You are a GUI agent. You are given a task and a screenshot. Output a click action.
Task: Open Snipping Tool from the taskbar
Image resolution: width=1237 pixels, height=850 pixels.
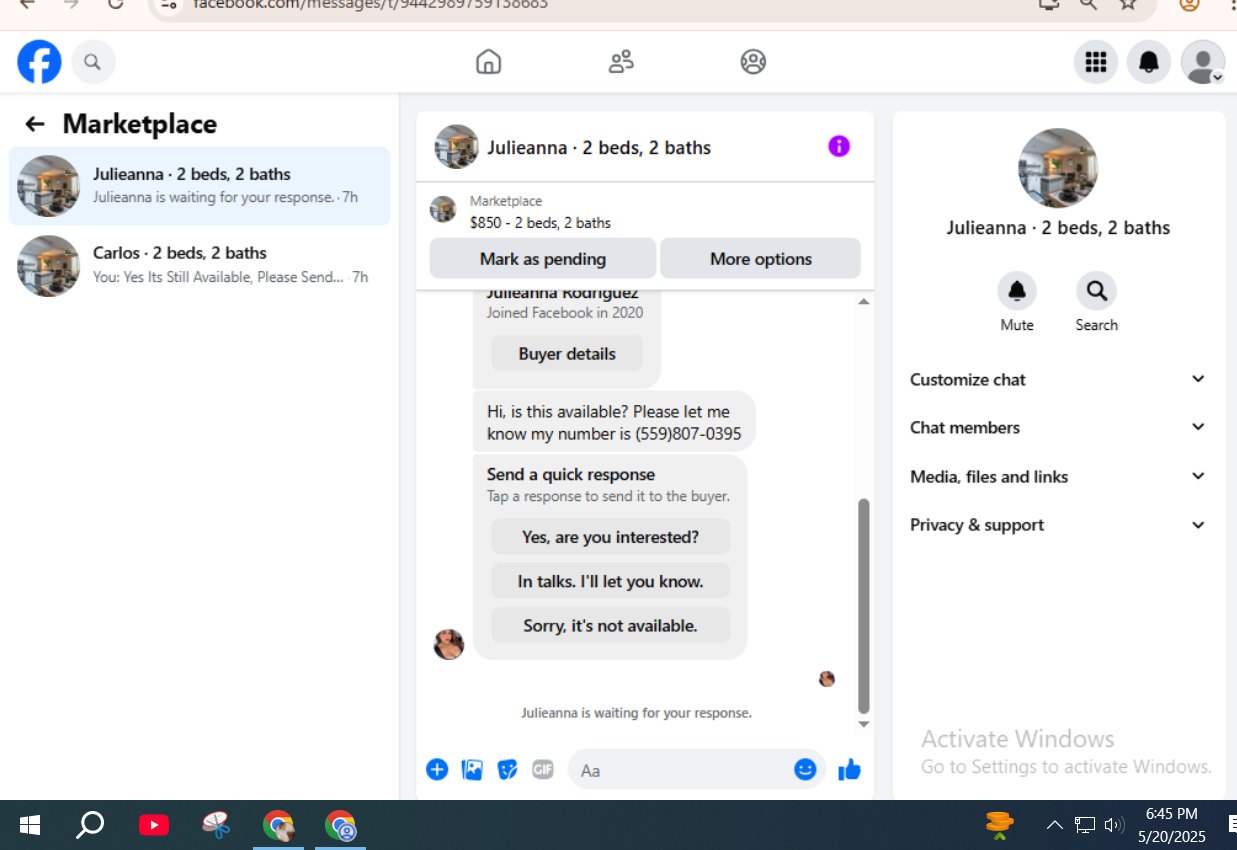point(216,825)
